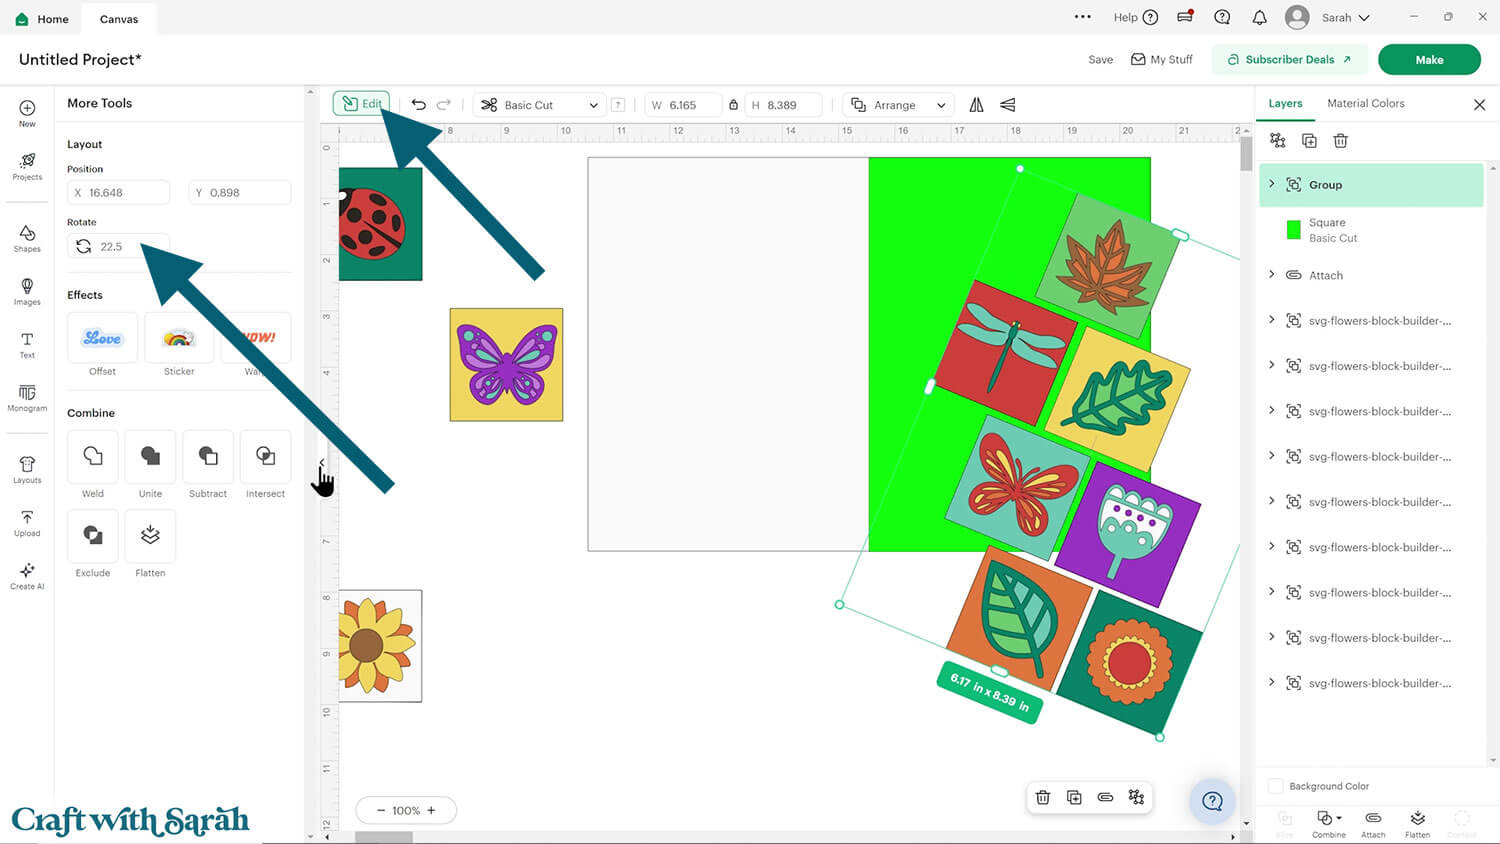Open the Arrange dropdown
The width and height of the screenshot is (1500, 844).
pos(898,105)
